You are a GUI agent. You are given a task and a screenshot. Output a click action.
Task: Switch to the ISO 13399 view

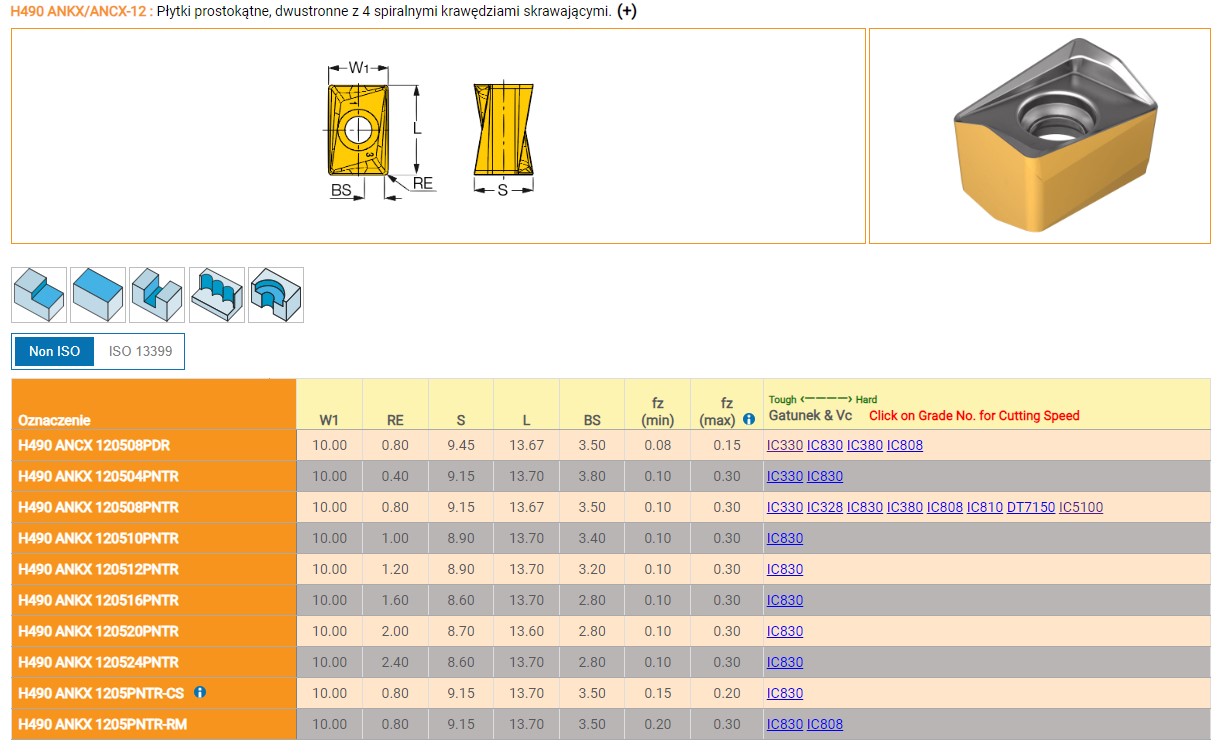click(x=139, y=352)
